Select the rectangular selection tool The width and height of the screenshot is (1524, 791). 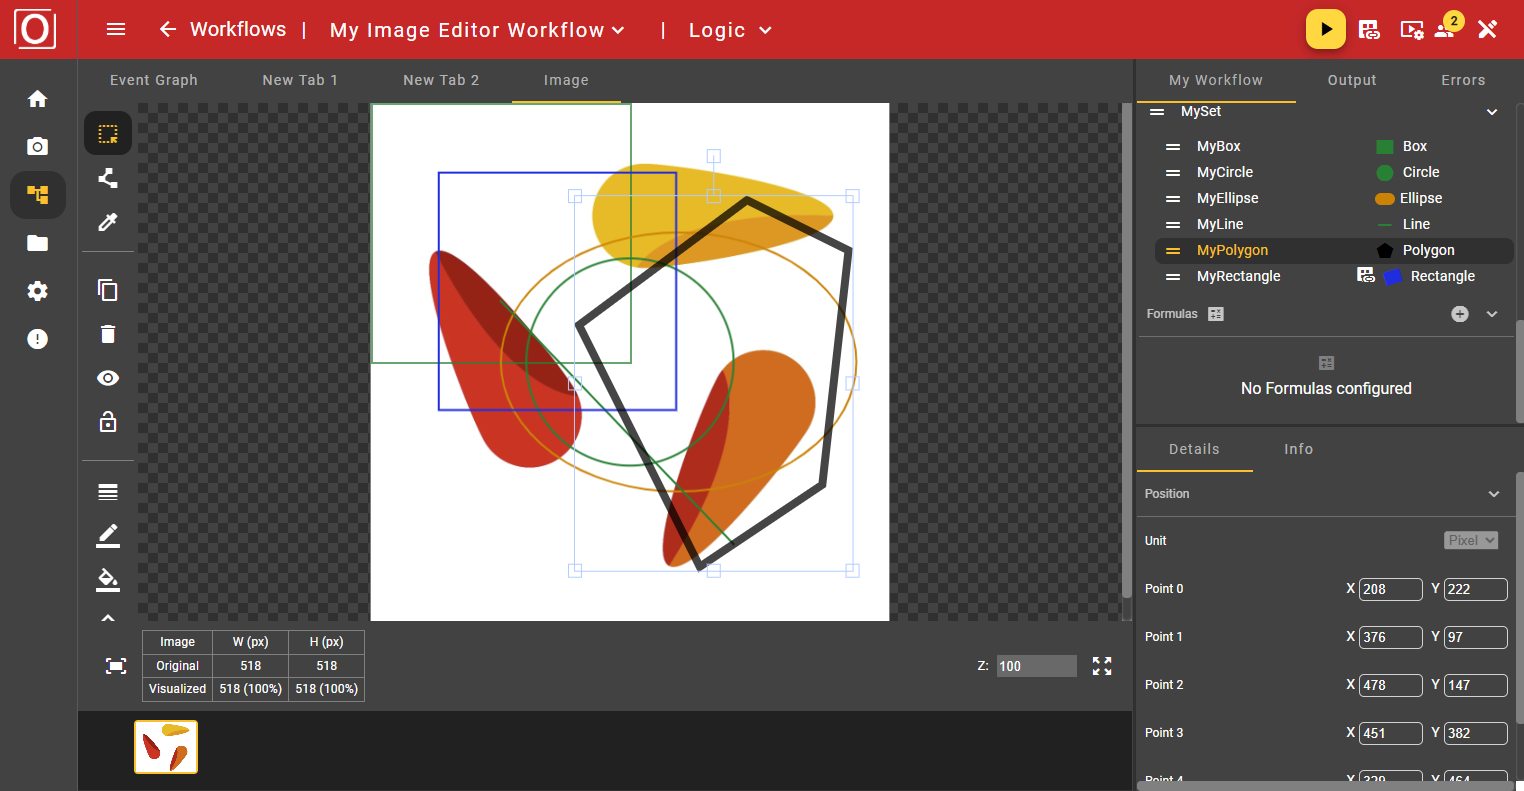(108, 133)
